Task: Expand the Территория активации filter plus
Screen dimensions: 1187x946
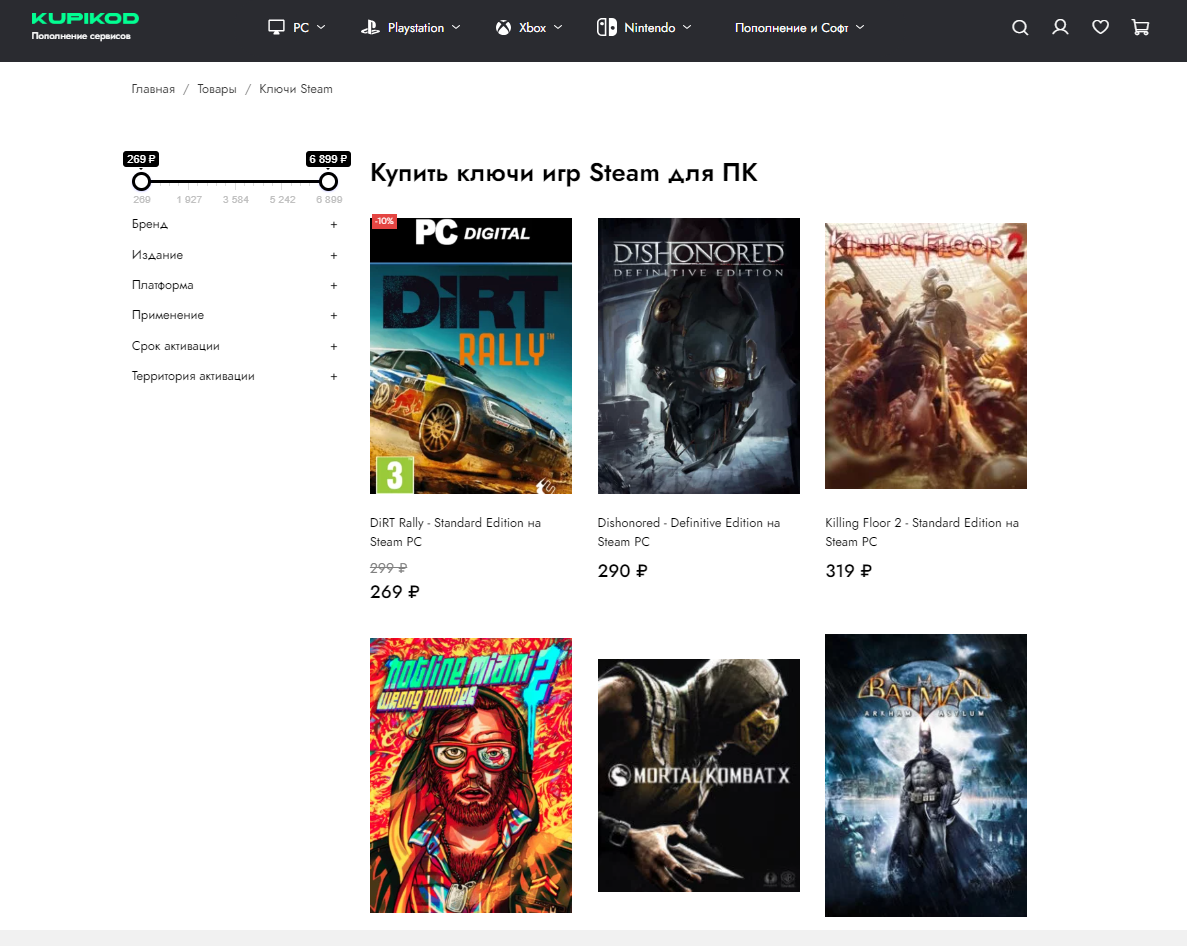Action: tap(334, 376)
